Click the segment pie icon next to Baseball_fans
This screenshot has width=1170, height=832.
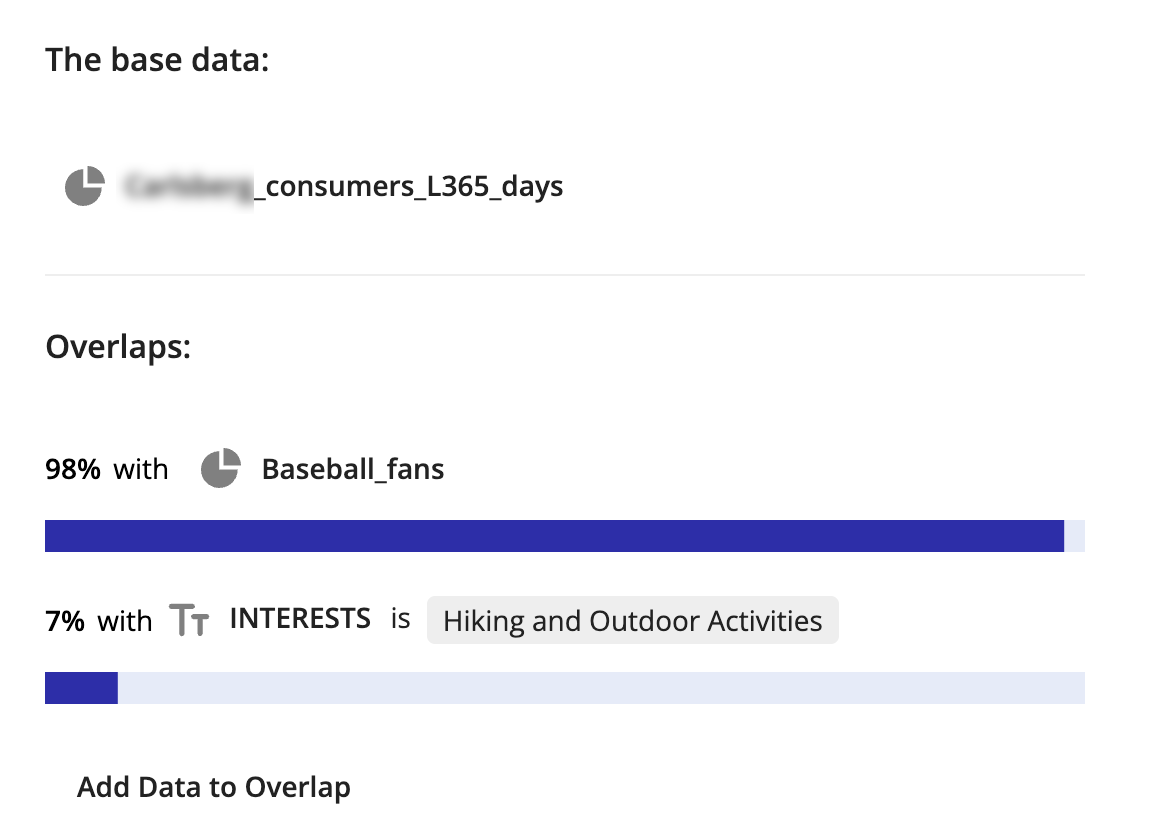pyautogui.click(x=221, y=468)
